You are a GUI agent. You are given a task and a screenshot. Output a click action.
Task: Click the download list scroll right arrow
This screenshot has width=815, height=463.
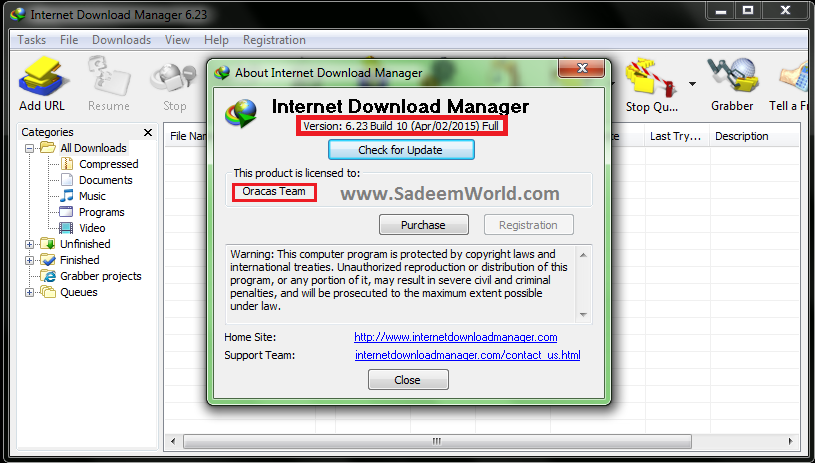tap(791, 442)
